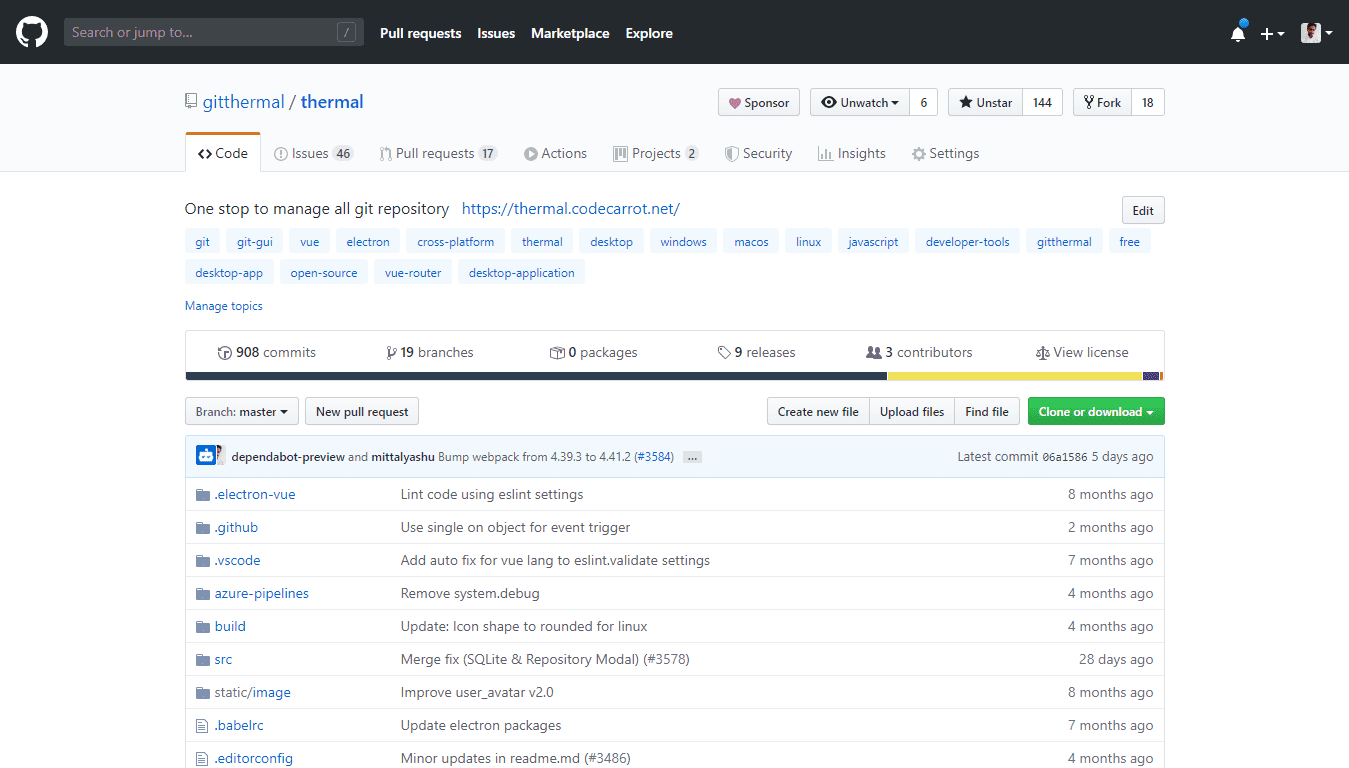The width and height of the screenshot is (1349, 768).
Task: Click Unstar button
Action: pyautogui.click(x=985, y=102)
